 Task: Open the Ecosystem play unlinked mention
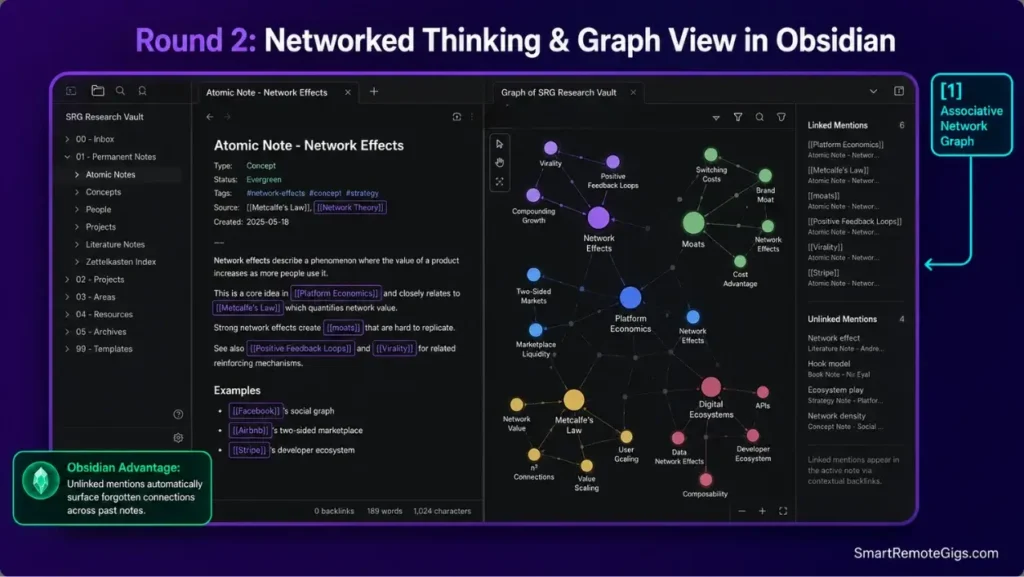point(835,390)
